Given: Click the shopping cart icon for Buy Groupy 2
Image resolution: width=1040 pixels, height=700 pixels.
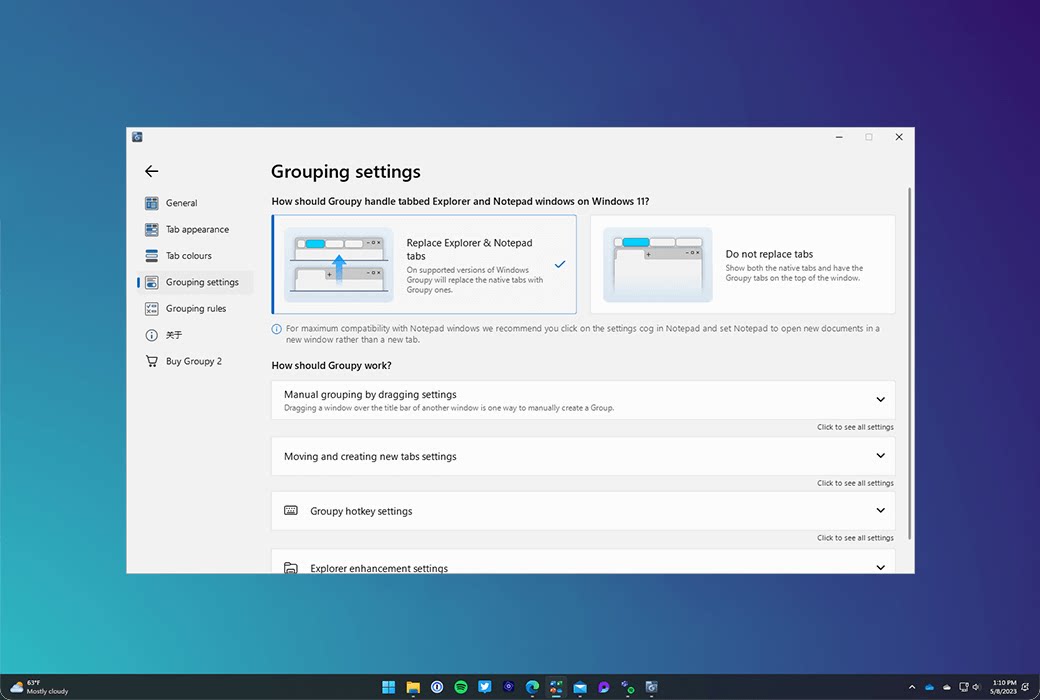Looking at the screenshot, I should 152,361.
